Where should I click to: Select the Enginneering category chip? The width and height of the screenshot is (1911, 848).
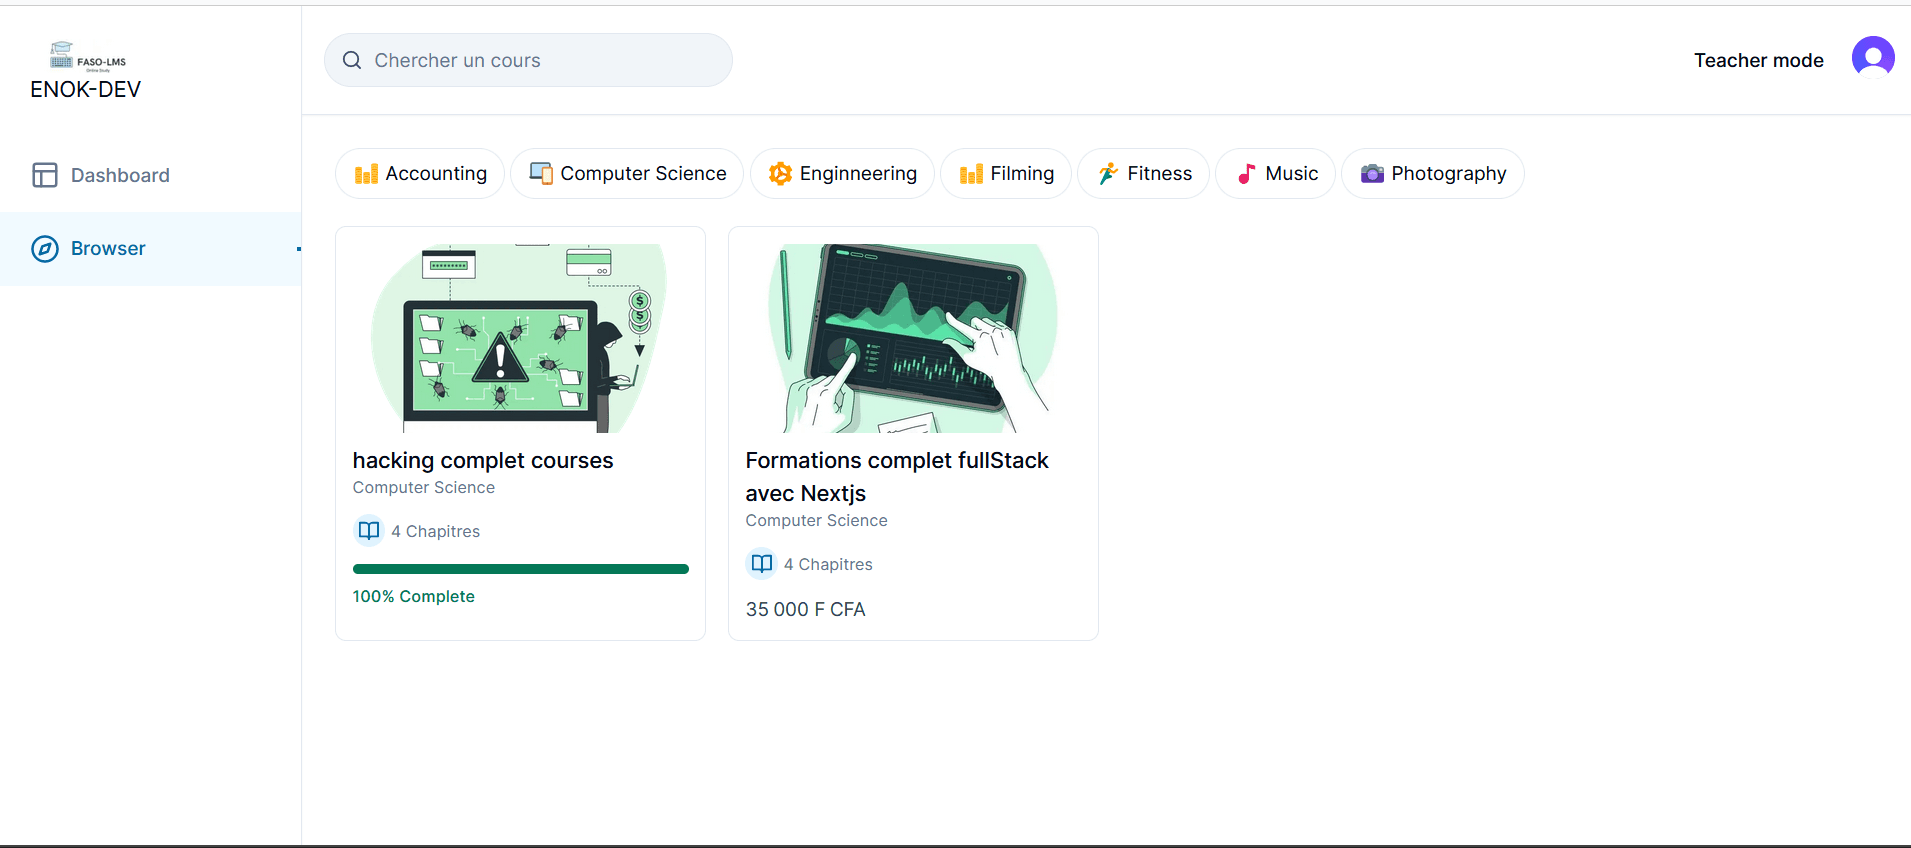pos(842,174)
